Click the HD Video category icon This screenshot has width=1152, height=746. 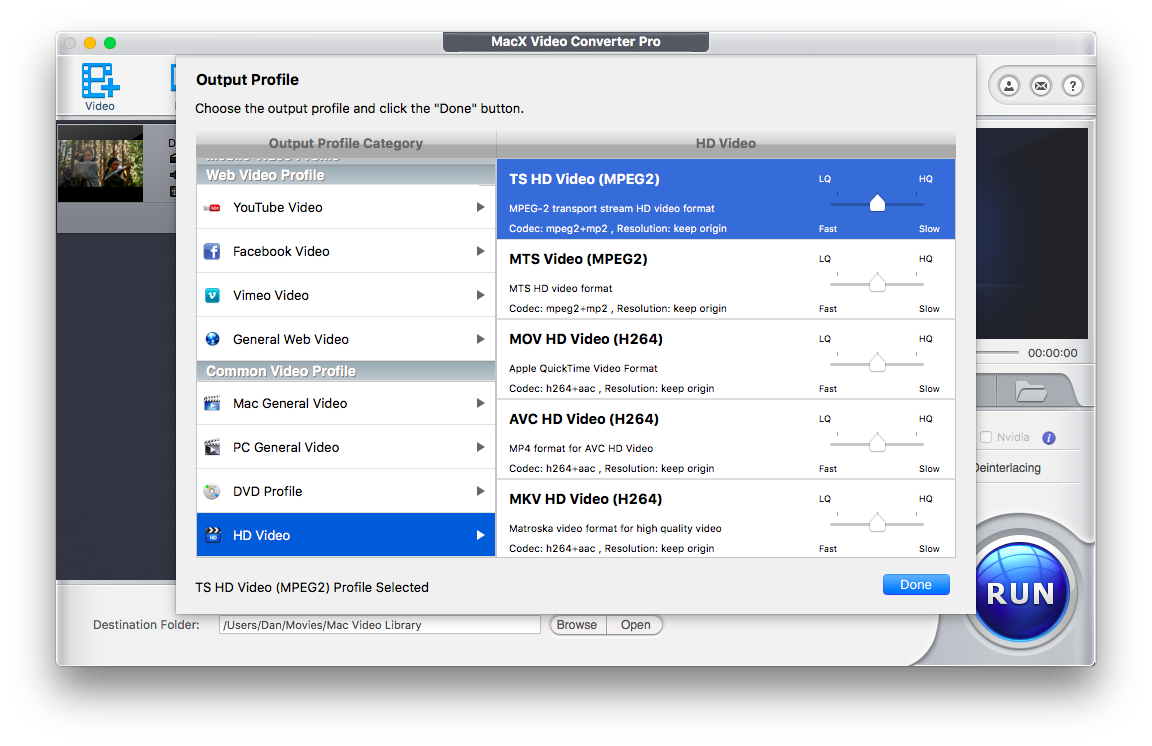[x=212, y=535]
